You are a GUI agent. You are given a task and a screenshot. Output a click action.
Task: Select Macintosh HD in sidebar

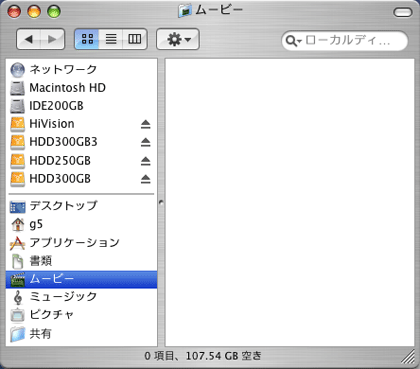coord(81,88)
